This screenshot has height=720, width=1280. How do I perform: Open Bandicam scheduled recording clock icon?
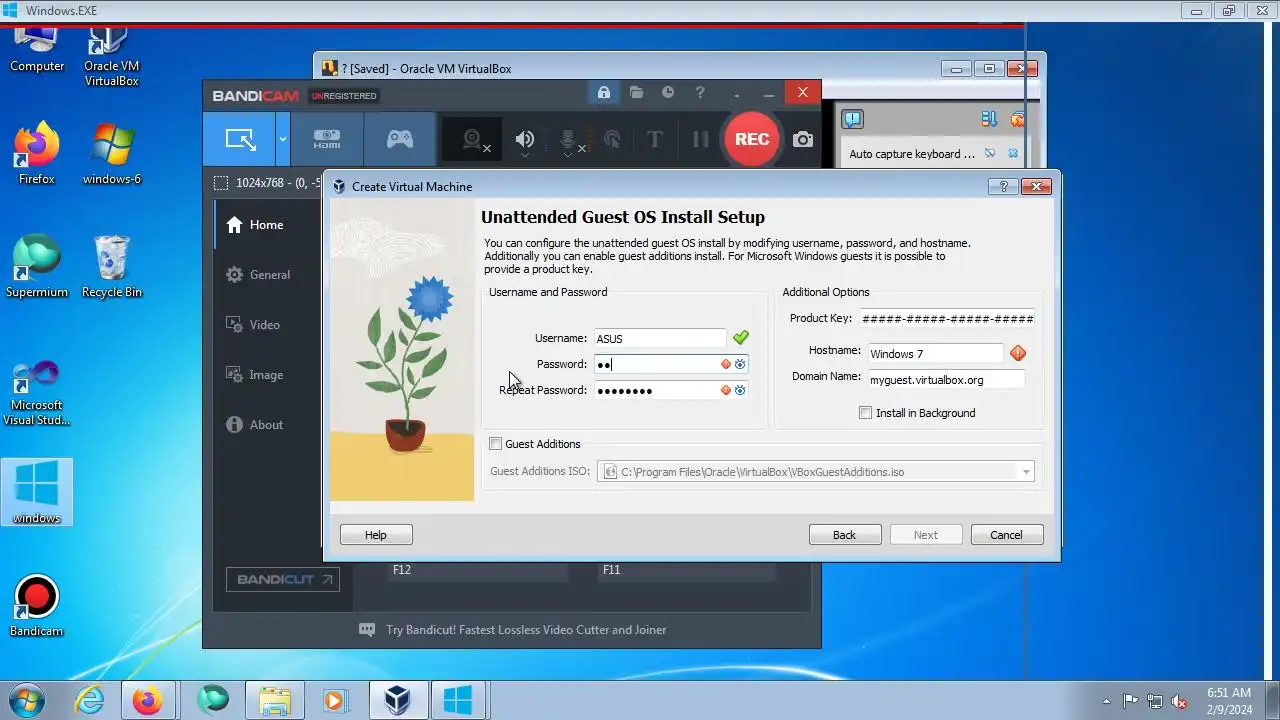coord(668,93)
